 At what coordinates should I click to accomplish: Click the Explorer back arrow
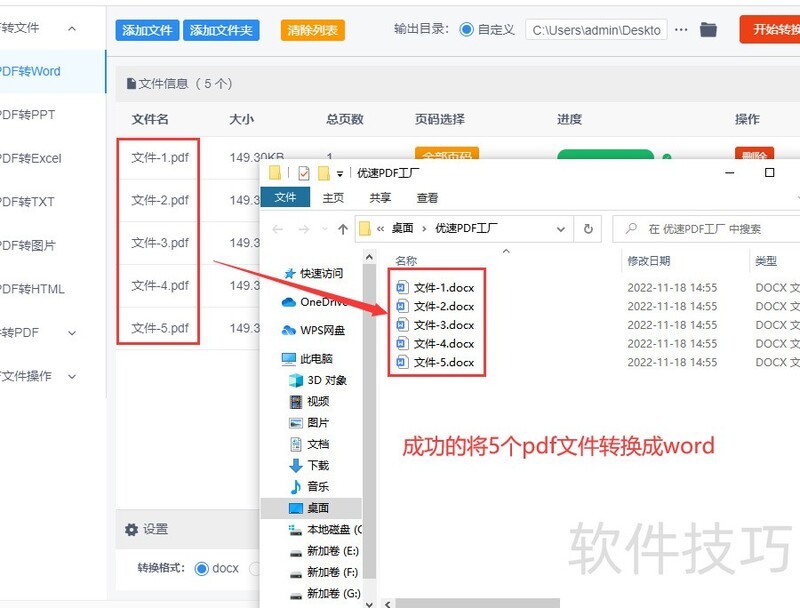(278, 230)
